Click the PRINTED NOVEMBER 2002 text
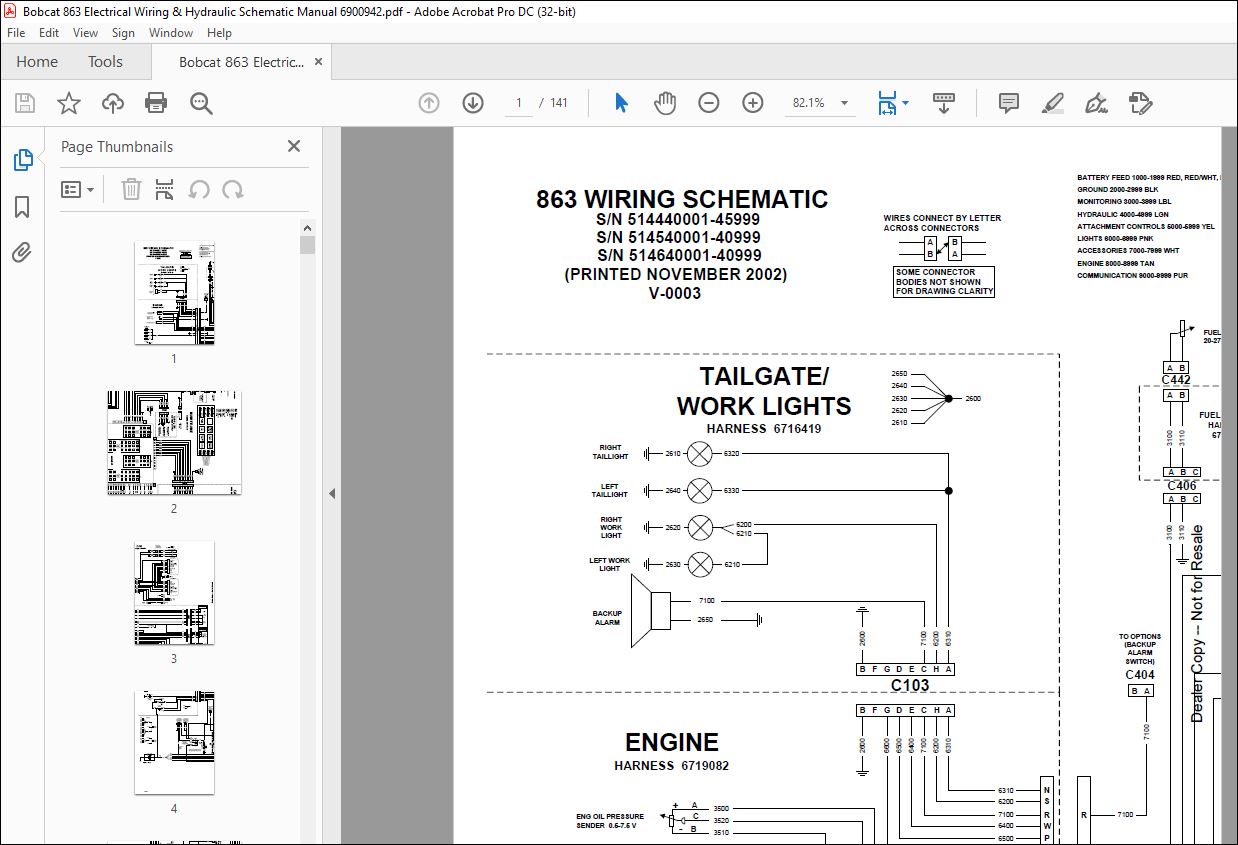The image size is (1238, 845). [x=676, y=274]
